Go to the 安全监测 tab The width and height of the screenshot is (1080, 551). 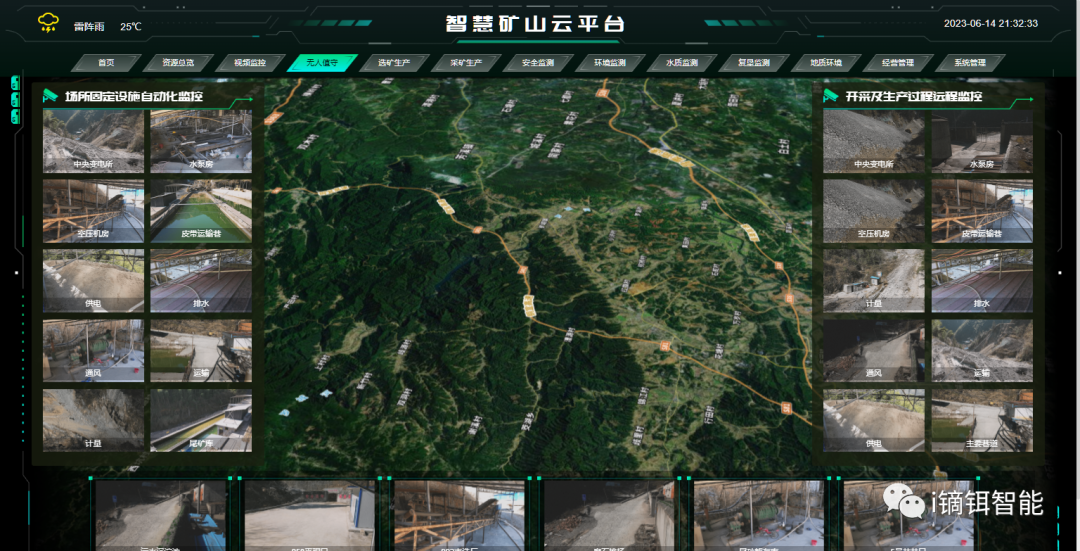pos(537,63)
